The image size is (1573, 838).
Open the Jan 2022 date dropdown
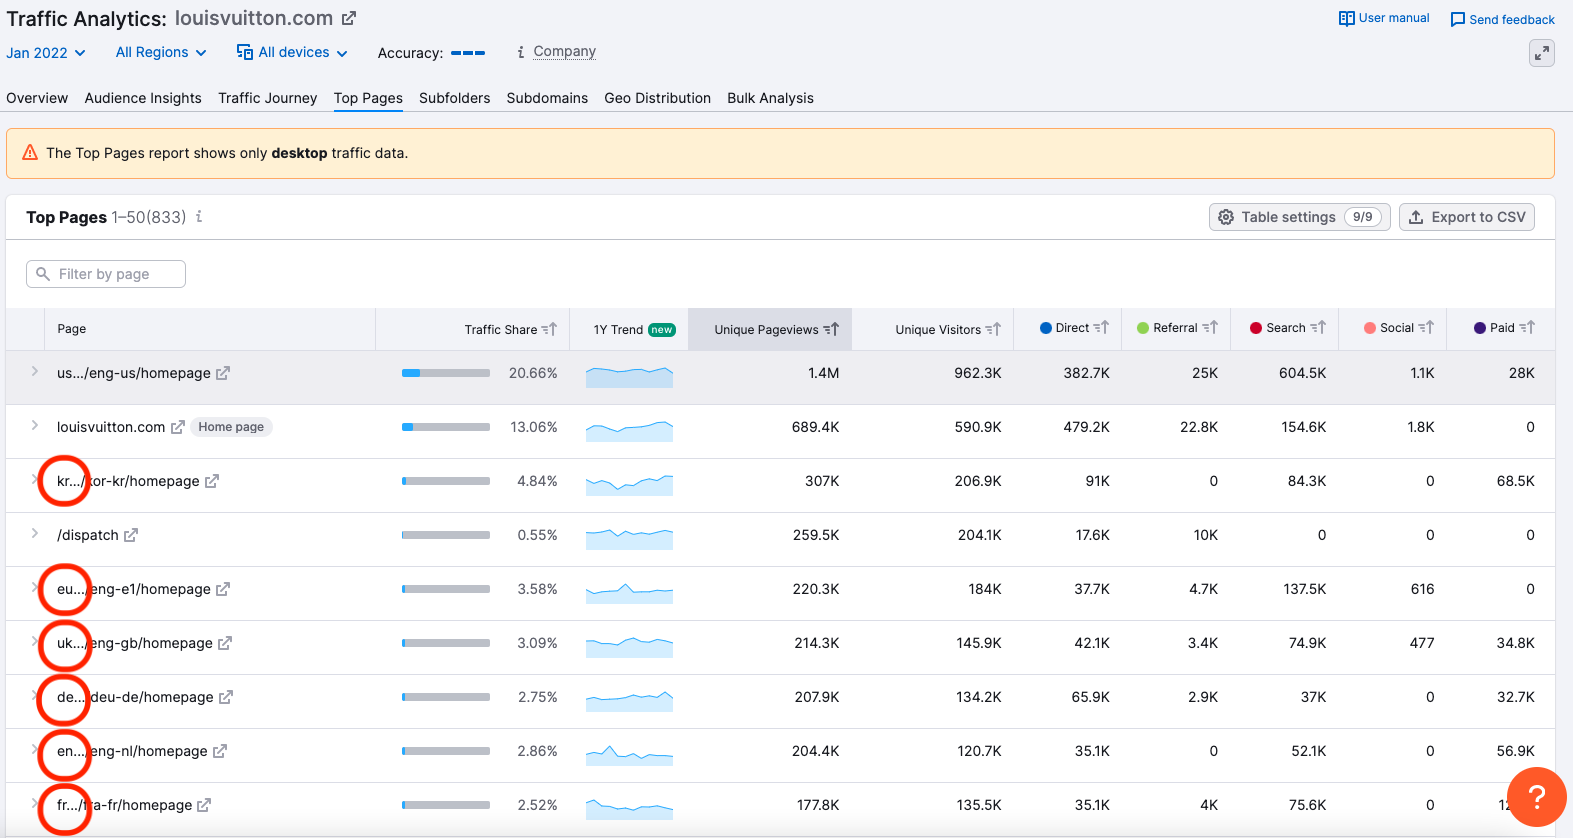46,53
